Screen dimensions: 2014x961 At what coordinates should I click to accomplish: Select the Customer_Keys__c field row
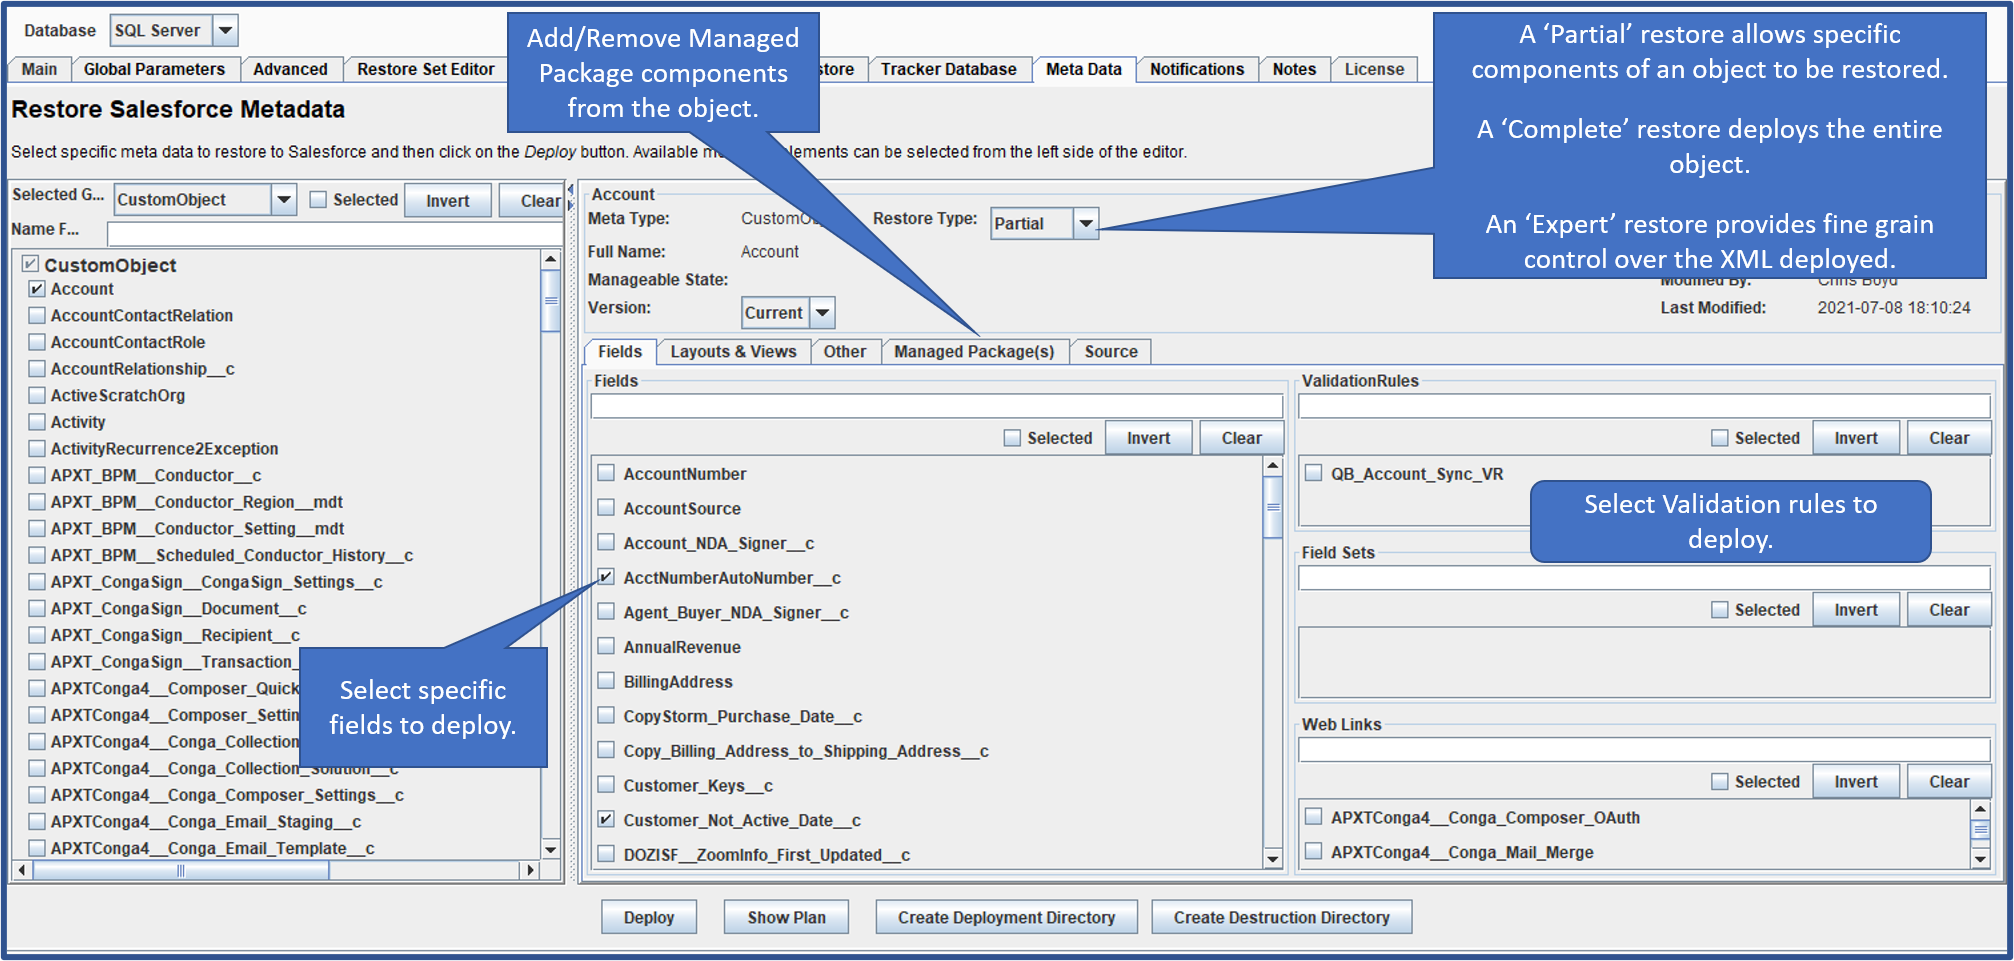pyautogui.click(x=698, y=785)
